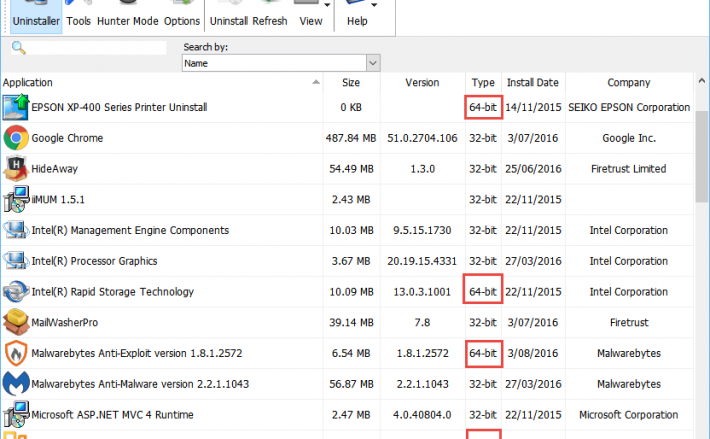Open the Search by Name combo box

(x=281, y=63)
